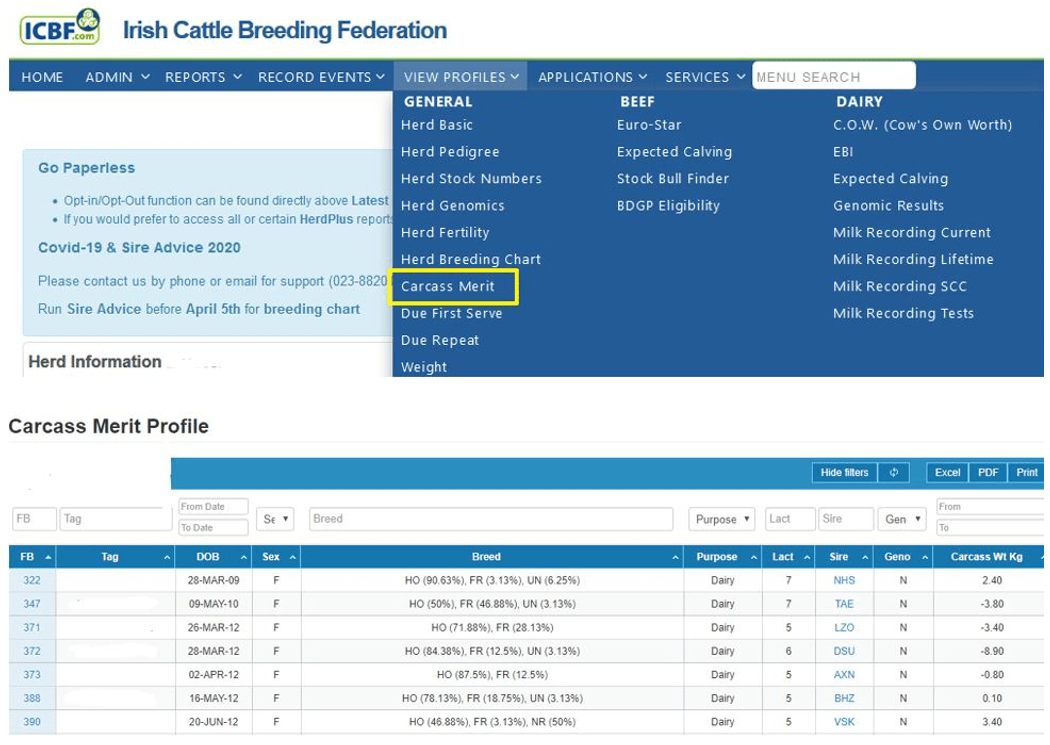Click the Breed filter field
The width and height of the screenshot is (1050, 745).
(491, 519)
